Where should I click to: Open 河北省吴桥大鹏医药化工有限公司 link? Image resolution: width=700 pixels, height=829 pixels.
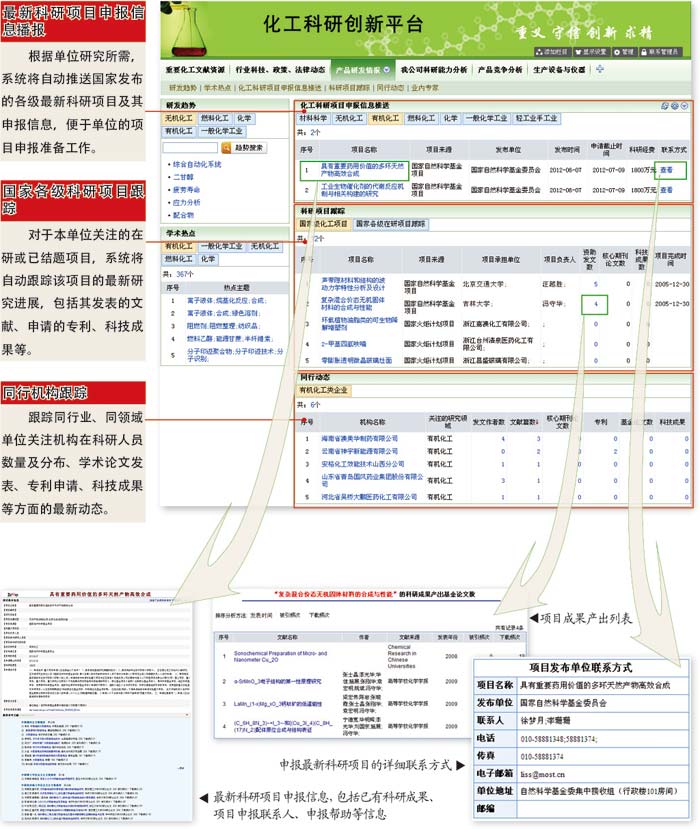(x=369, y=498)
